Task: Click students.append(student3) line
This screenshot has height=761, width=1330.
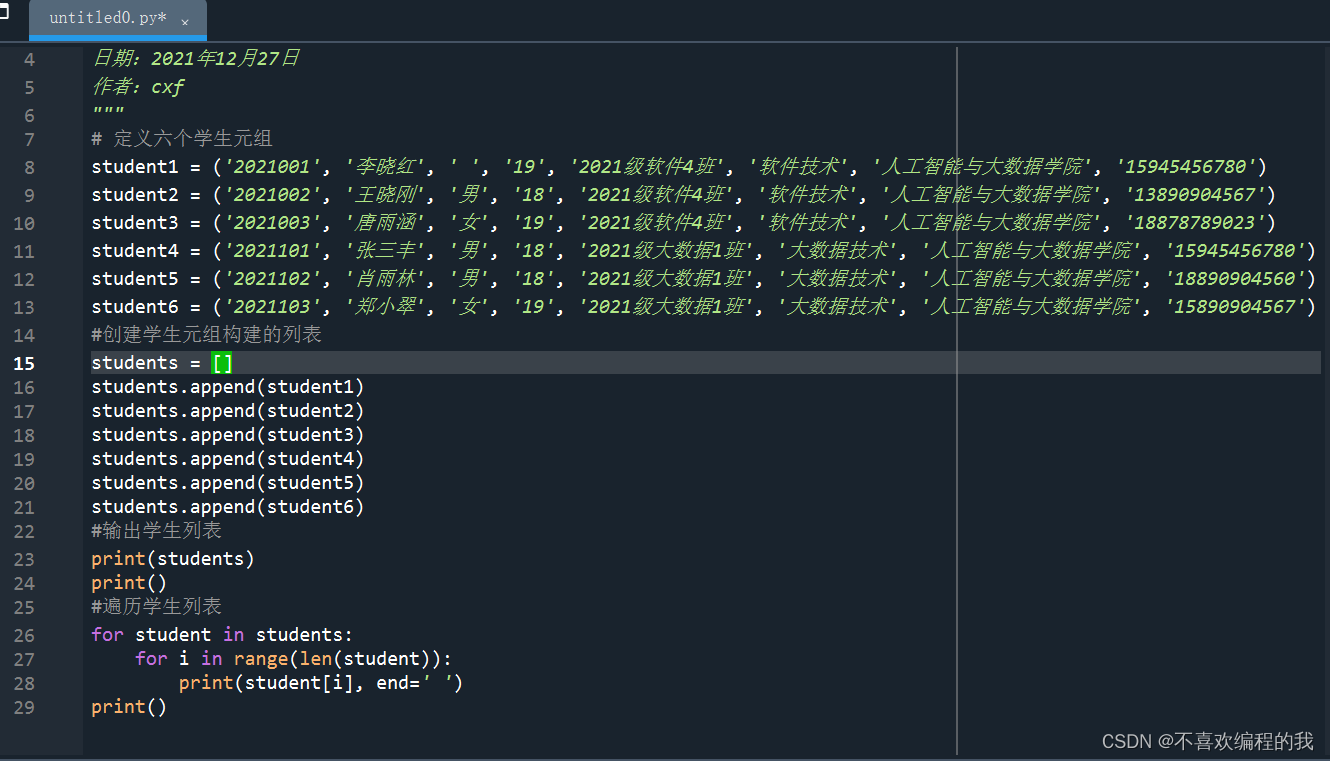Action: tap(228, 434)
